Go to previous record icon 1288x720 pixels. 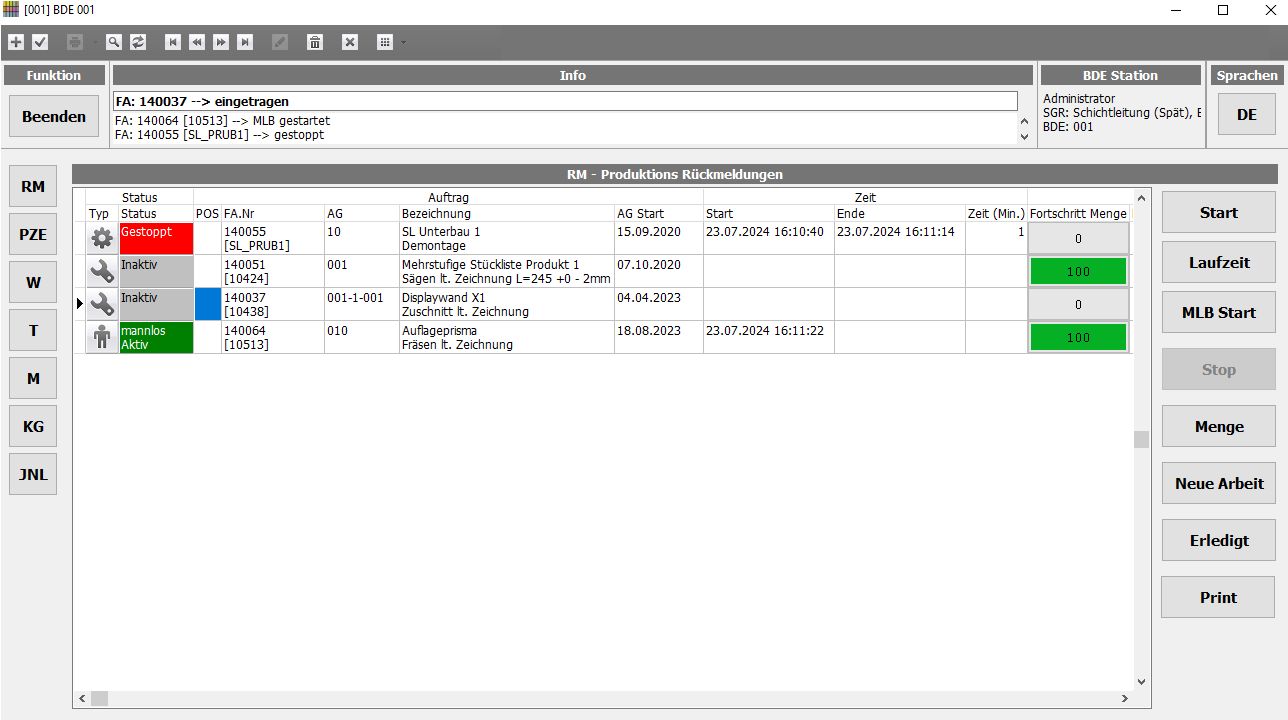pyautogui.click(x=197, y=42)
